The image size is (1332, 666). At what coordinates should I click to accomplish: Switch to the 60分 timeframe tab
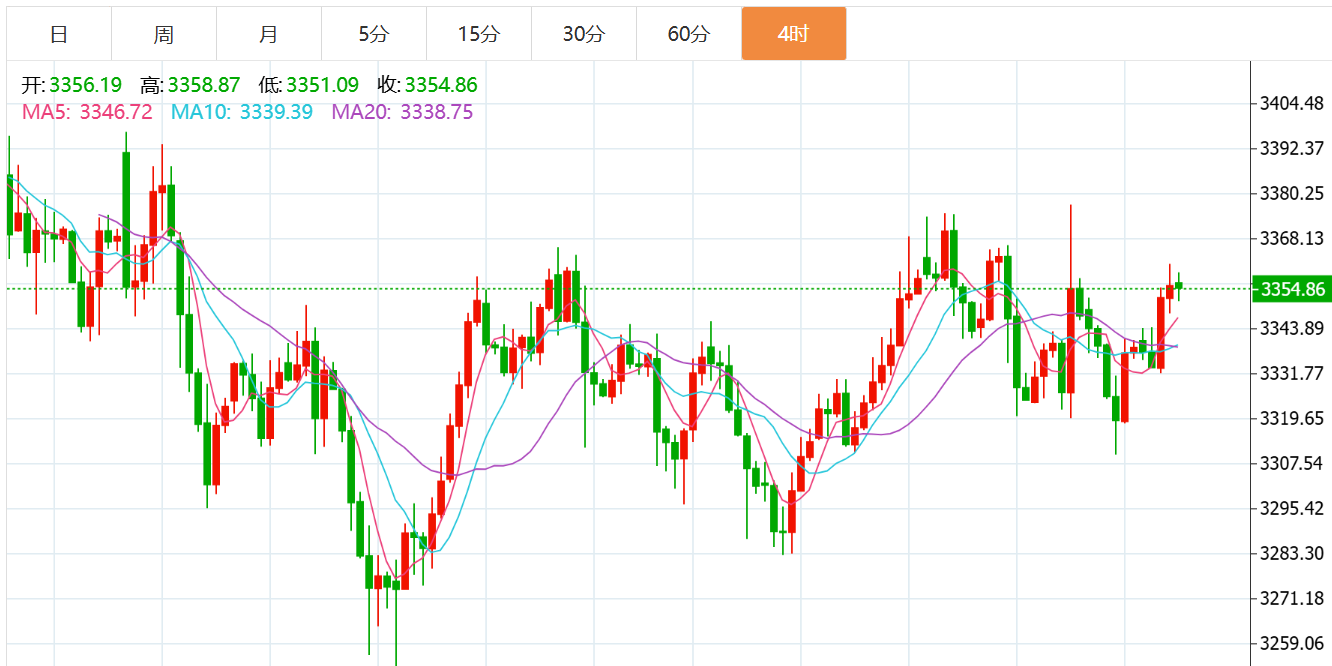click(689, 34)
